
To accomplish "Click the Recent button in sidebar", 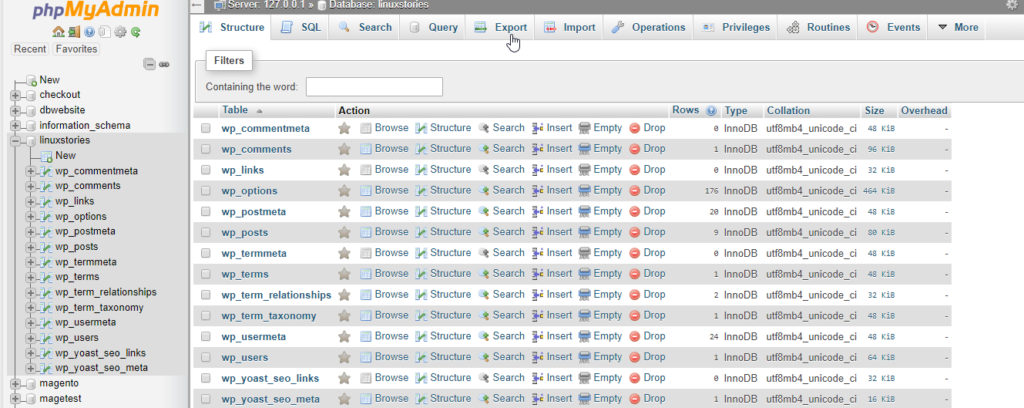I will click(30, 49).
